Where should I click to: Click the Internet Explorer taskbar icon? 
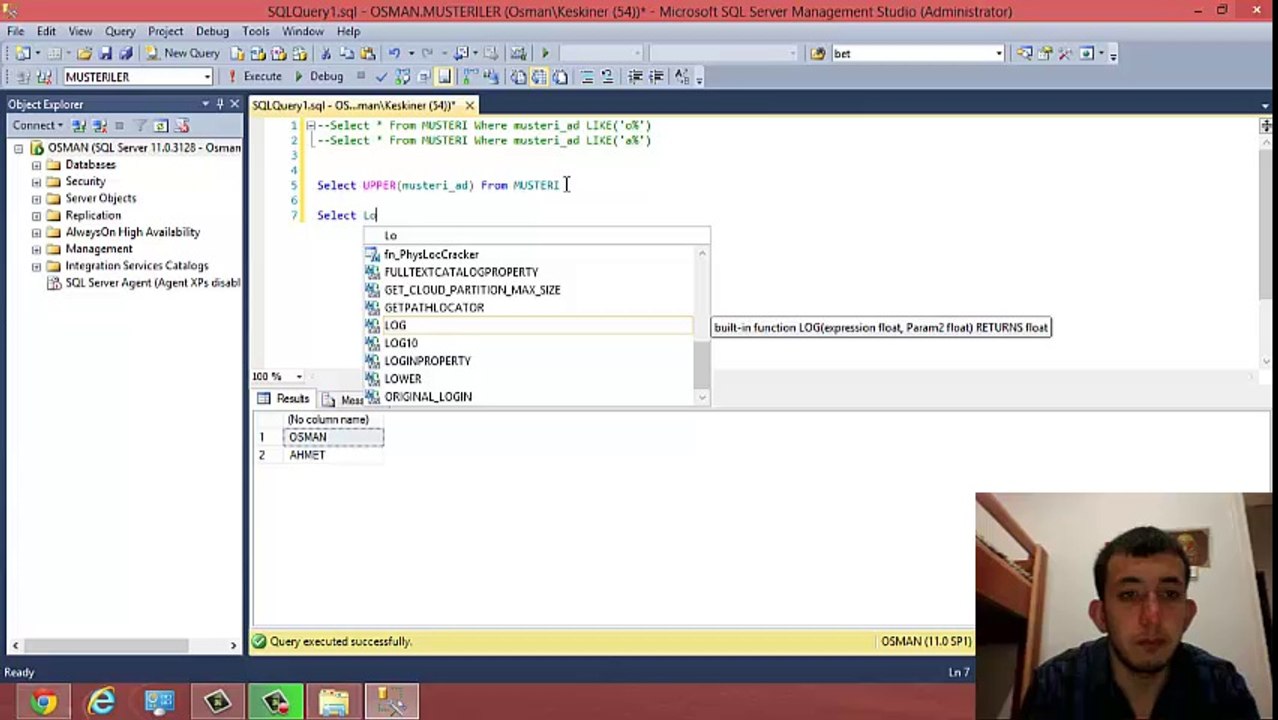point(102,702)
